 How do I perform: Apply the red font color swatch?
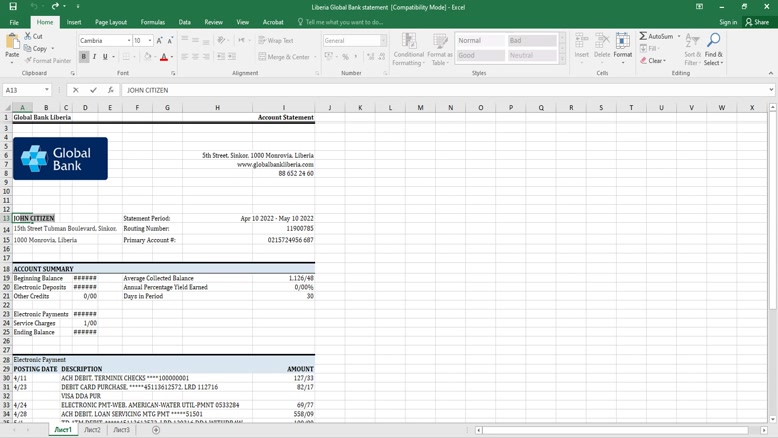164,57
